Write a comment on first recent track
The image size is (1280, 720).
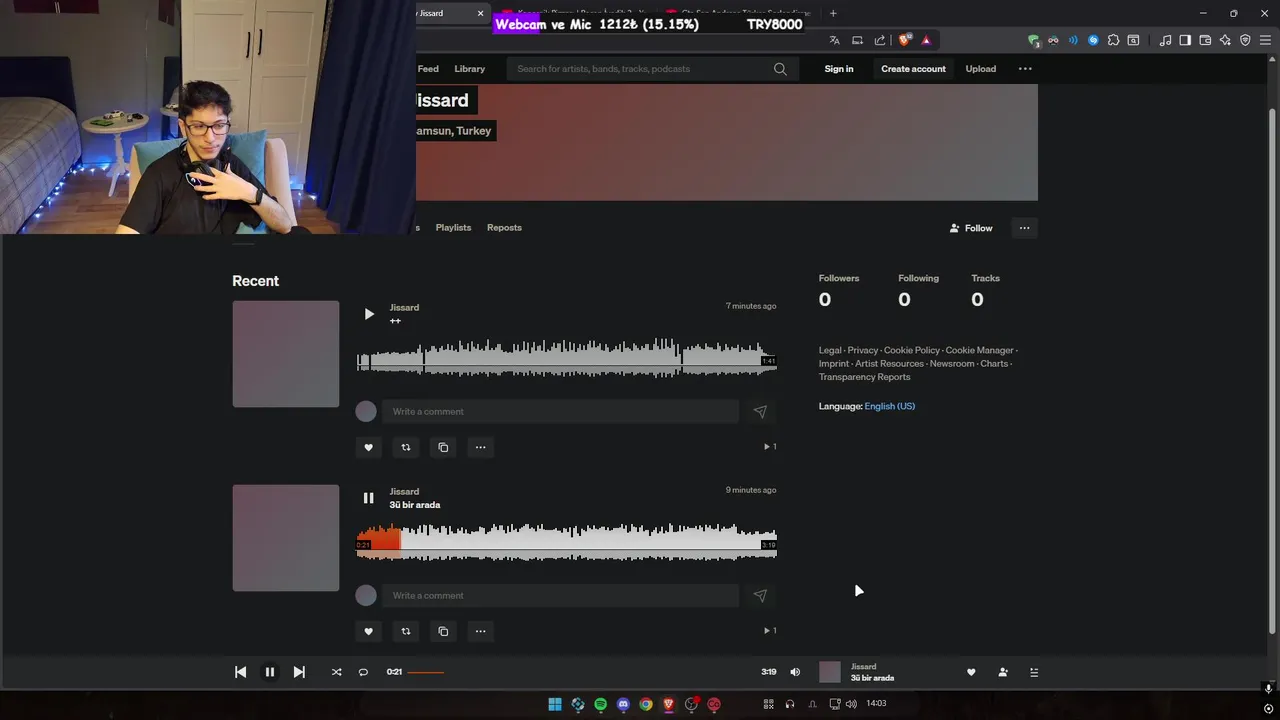[x=560, y=411]
